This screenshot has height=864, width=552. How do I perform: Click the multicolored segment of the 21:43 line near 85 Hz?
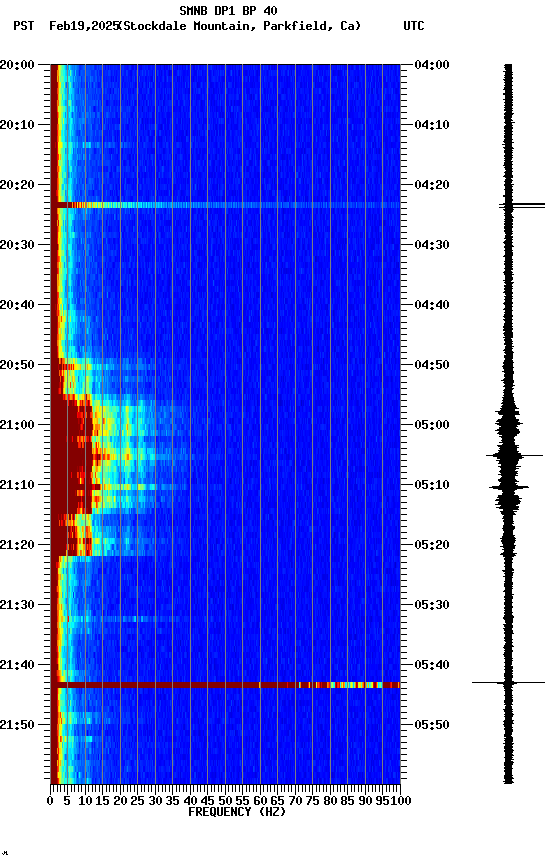coord(353,685)
